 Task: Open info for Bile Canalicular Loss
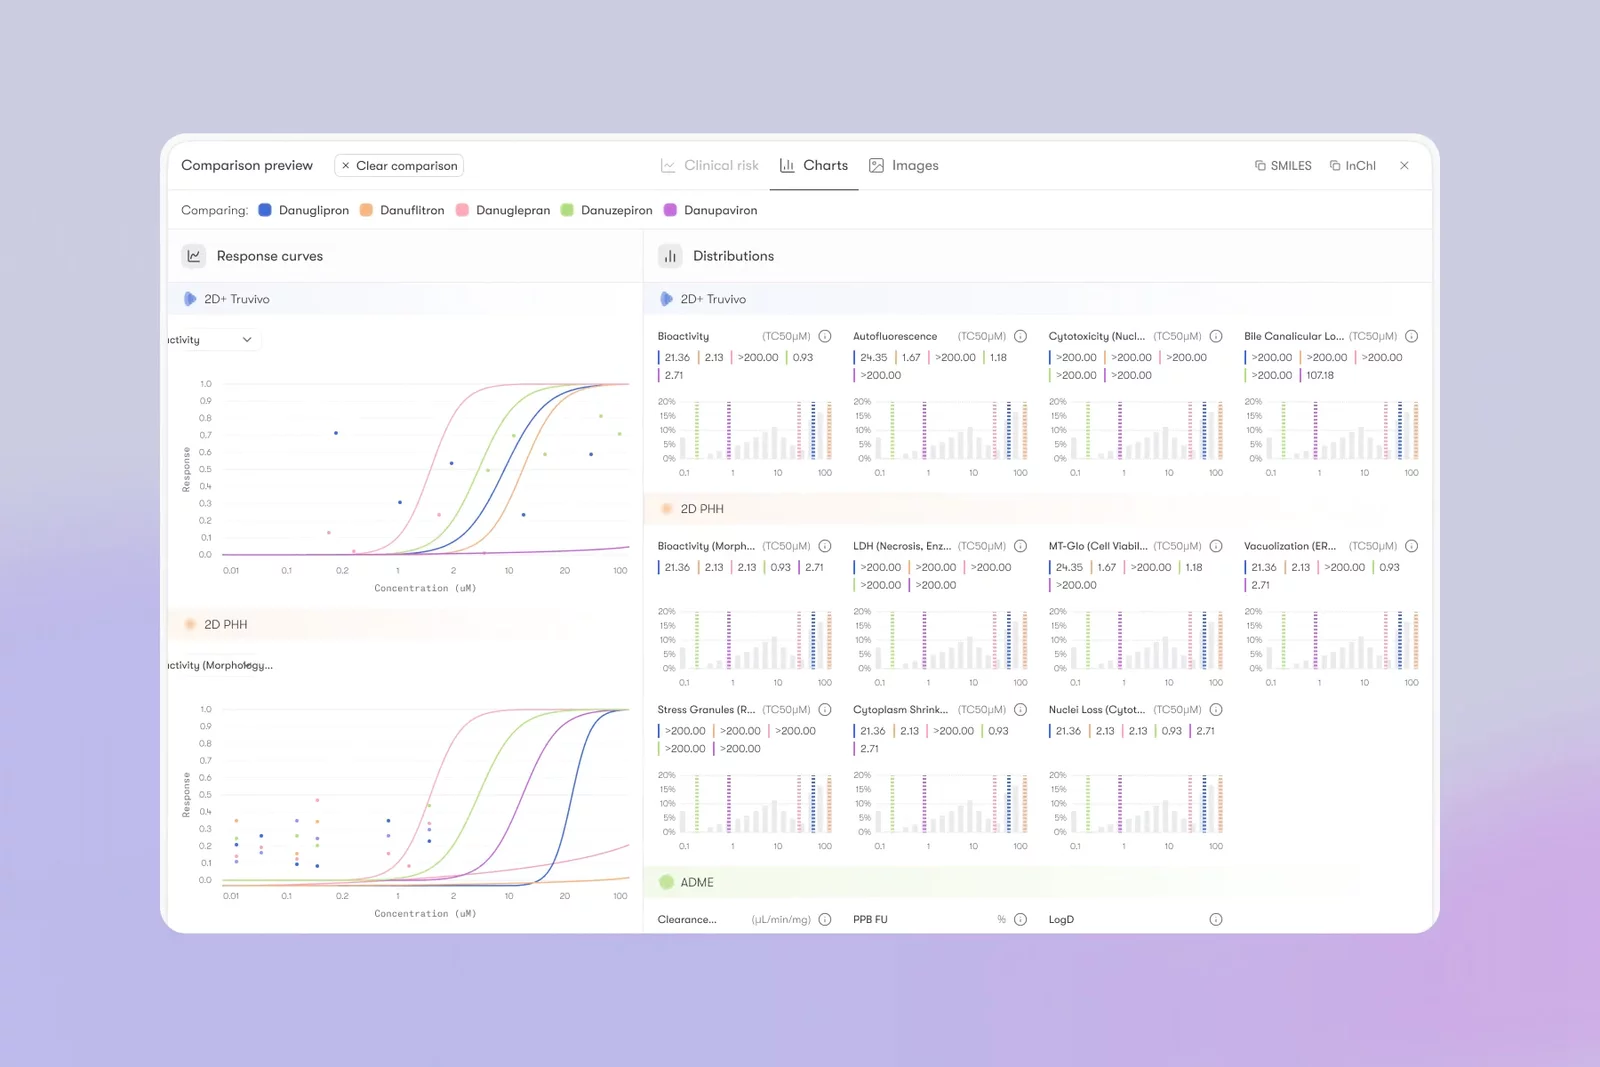point(1411,336)
